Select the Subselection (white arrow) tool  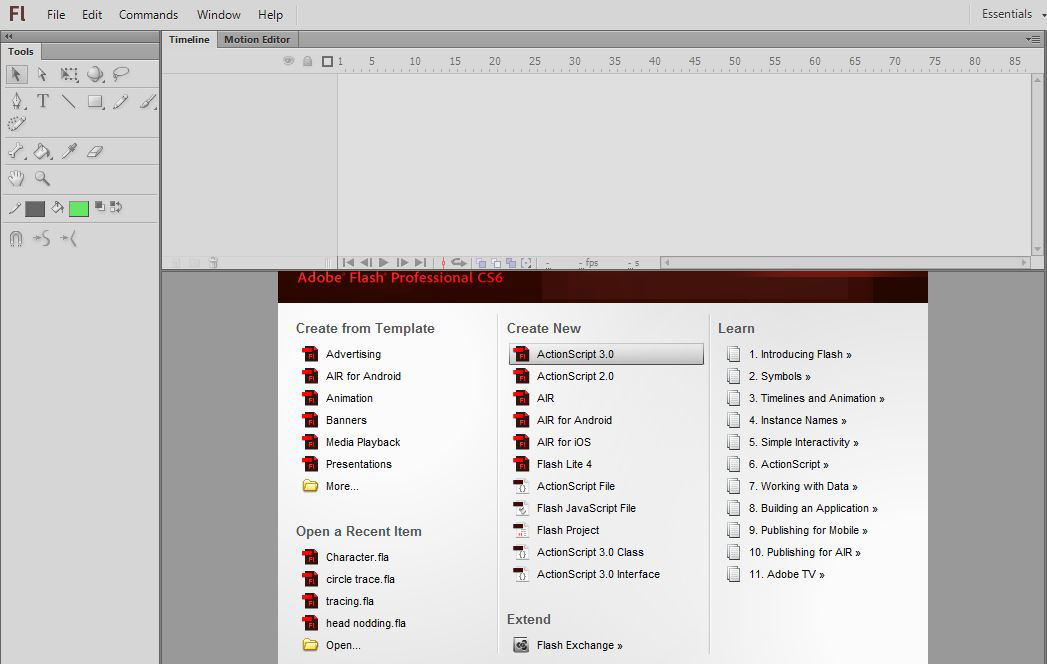pyautogui.click(x=43, y=74)
